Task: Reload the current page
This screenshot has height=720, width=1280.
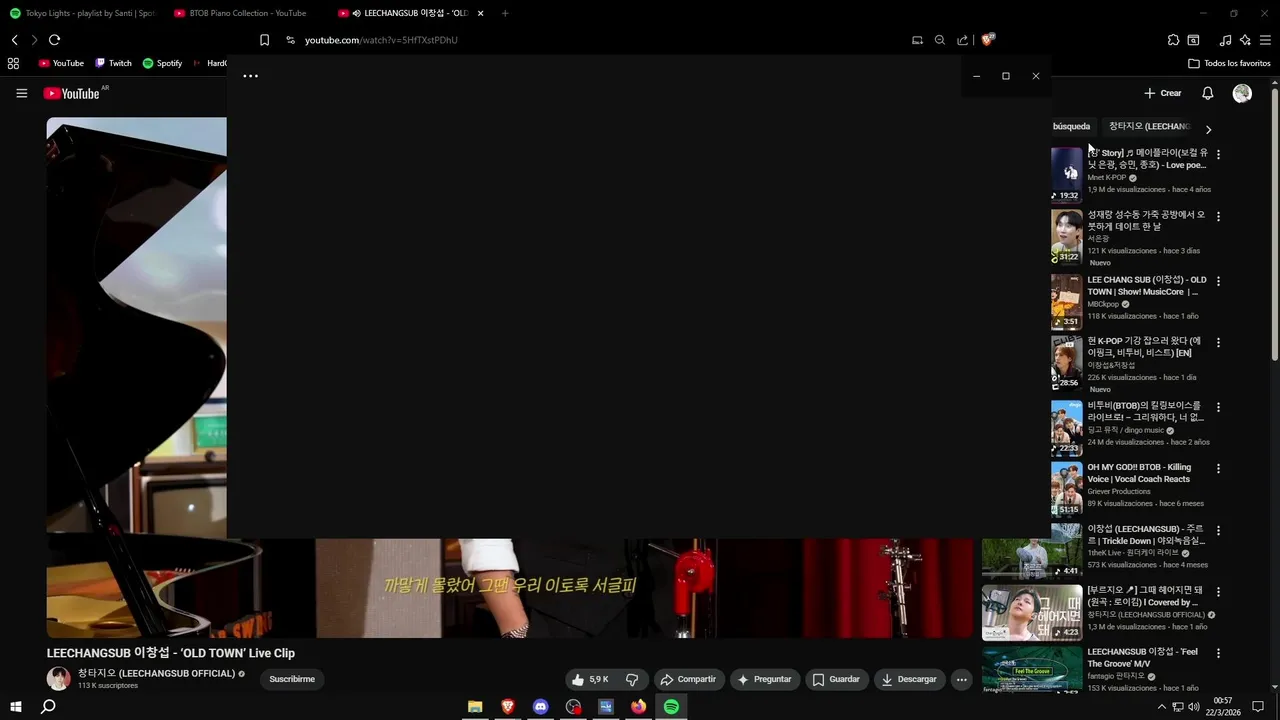Action: [x=54, y=40]
